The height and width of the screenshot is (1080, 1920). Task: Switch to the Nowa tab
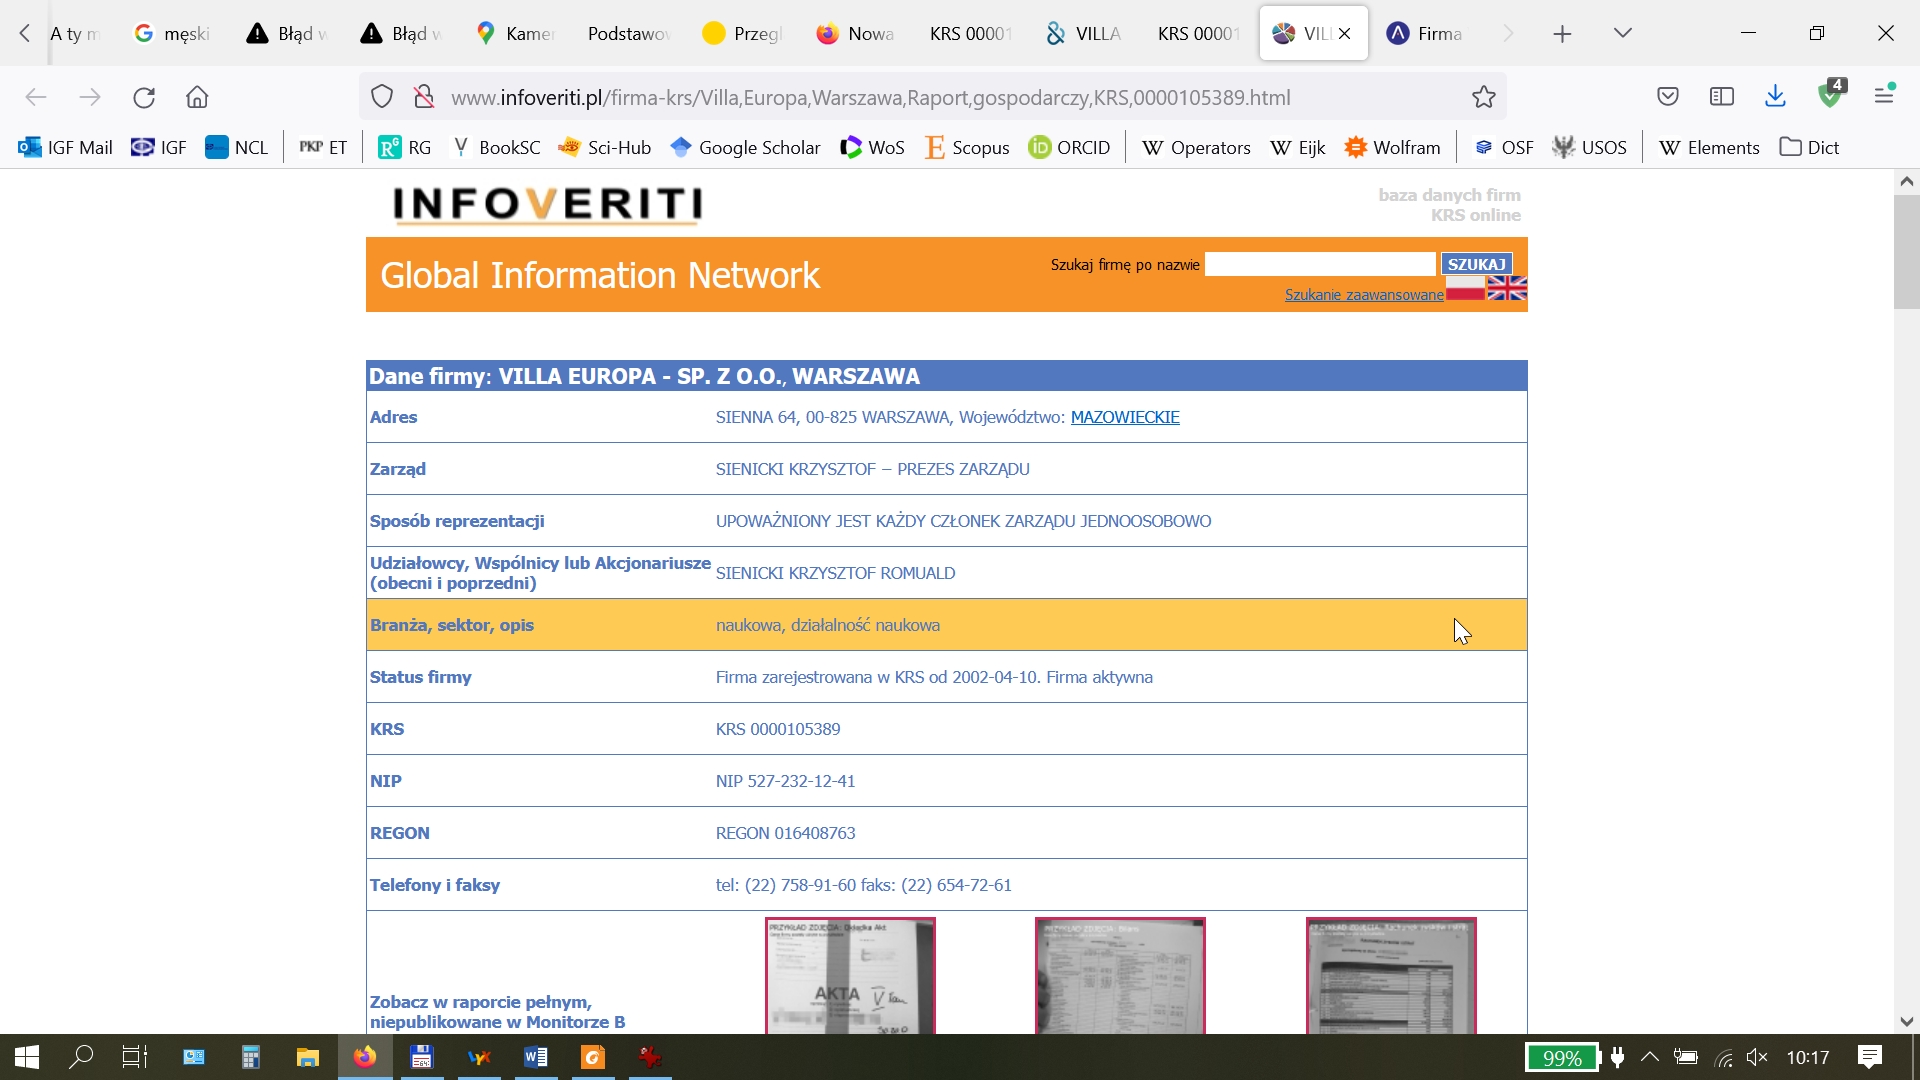[857, 34]
